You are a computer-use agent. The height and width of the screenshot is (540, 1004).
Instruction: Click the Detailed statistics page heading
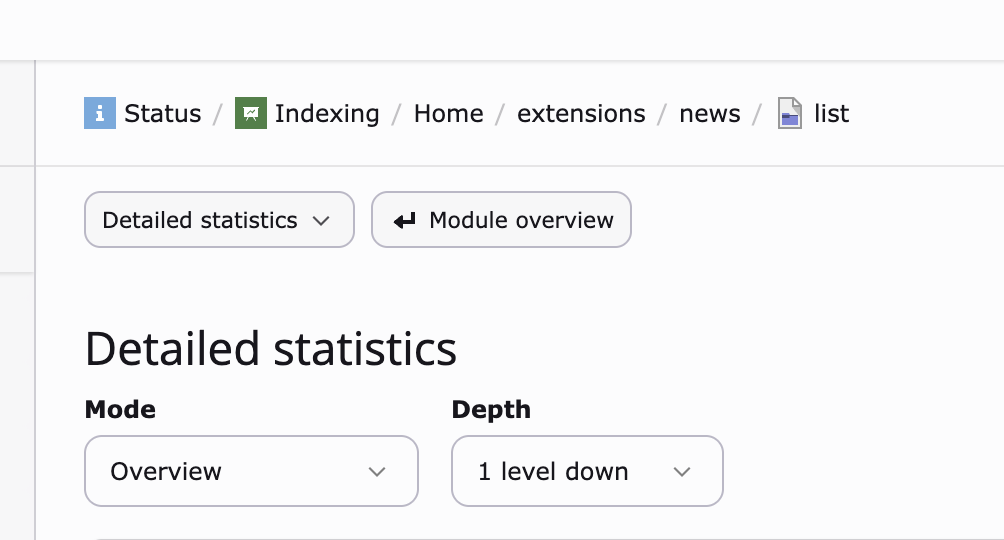270,349
